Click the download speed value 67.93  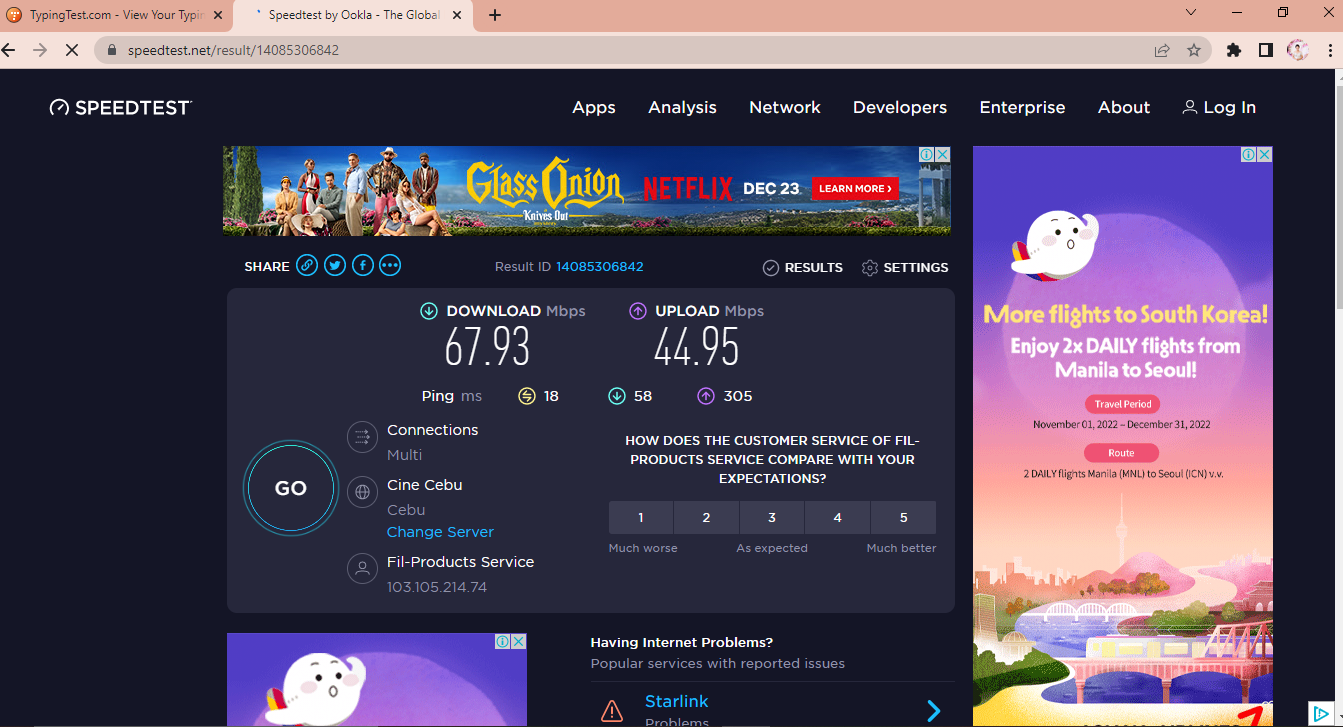click(487, 347)
